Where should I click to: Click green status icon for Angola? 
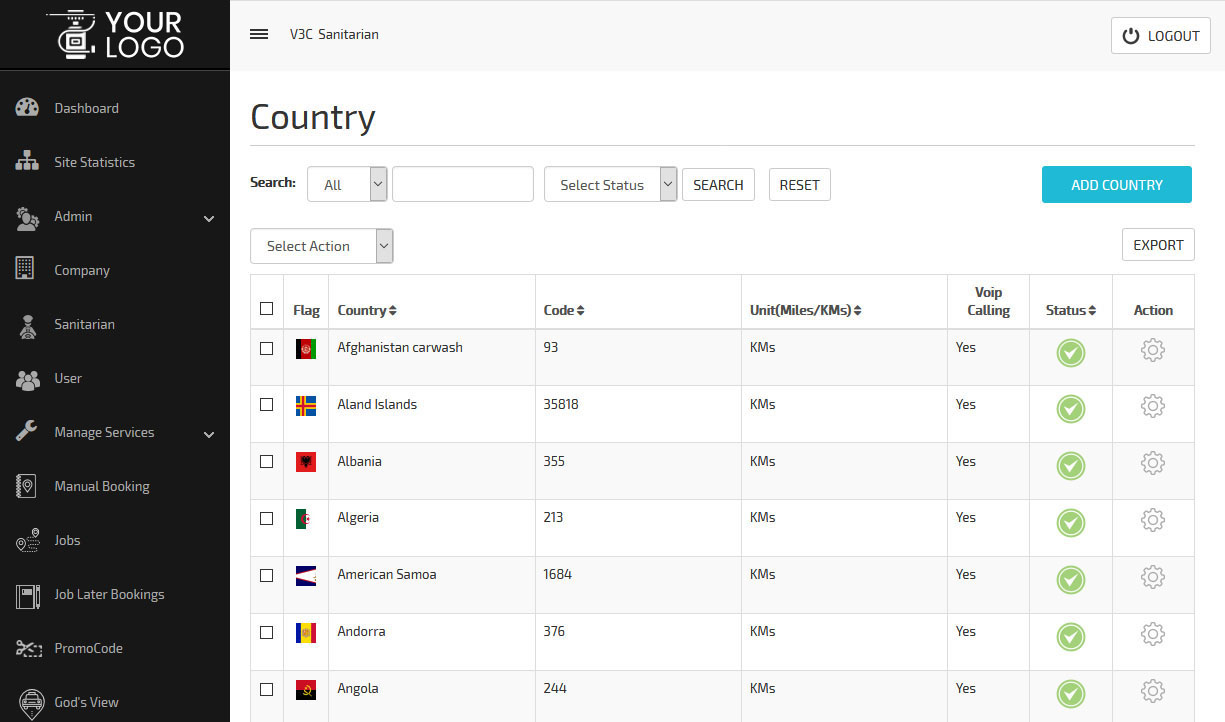(x=1071, y=694)
